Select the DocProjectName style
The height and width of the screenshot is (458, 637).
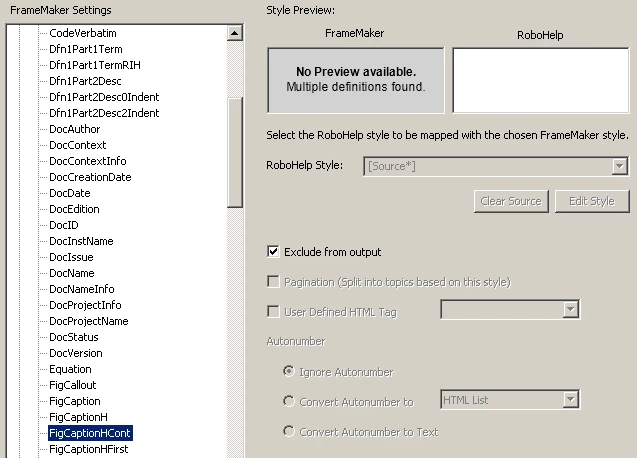click(89, 321)
